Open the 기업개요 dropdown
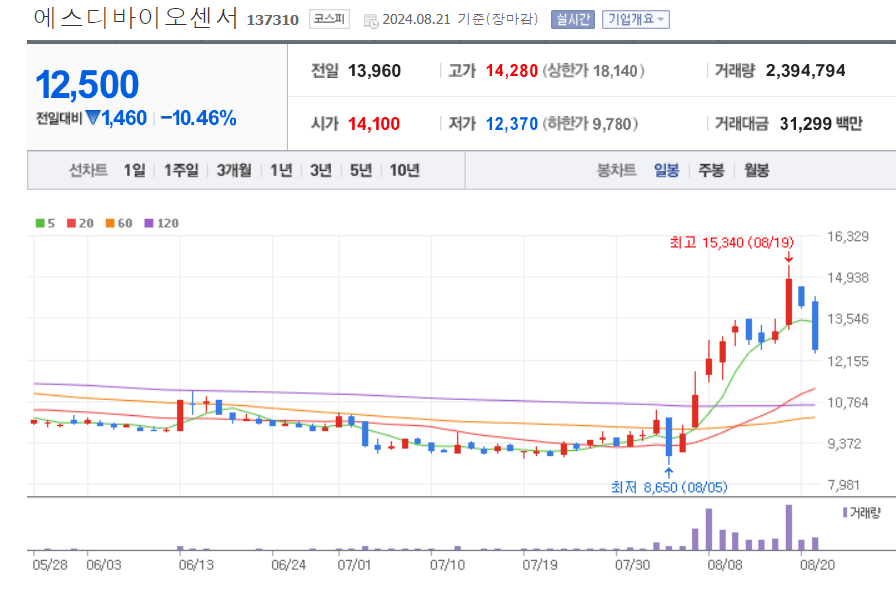Image resolution: width=896 pixels, height=600 pixels. click(636, 18)
